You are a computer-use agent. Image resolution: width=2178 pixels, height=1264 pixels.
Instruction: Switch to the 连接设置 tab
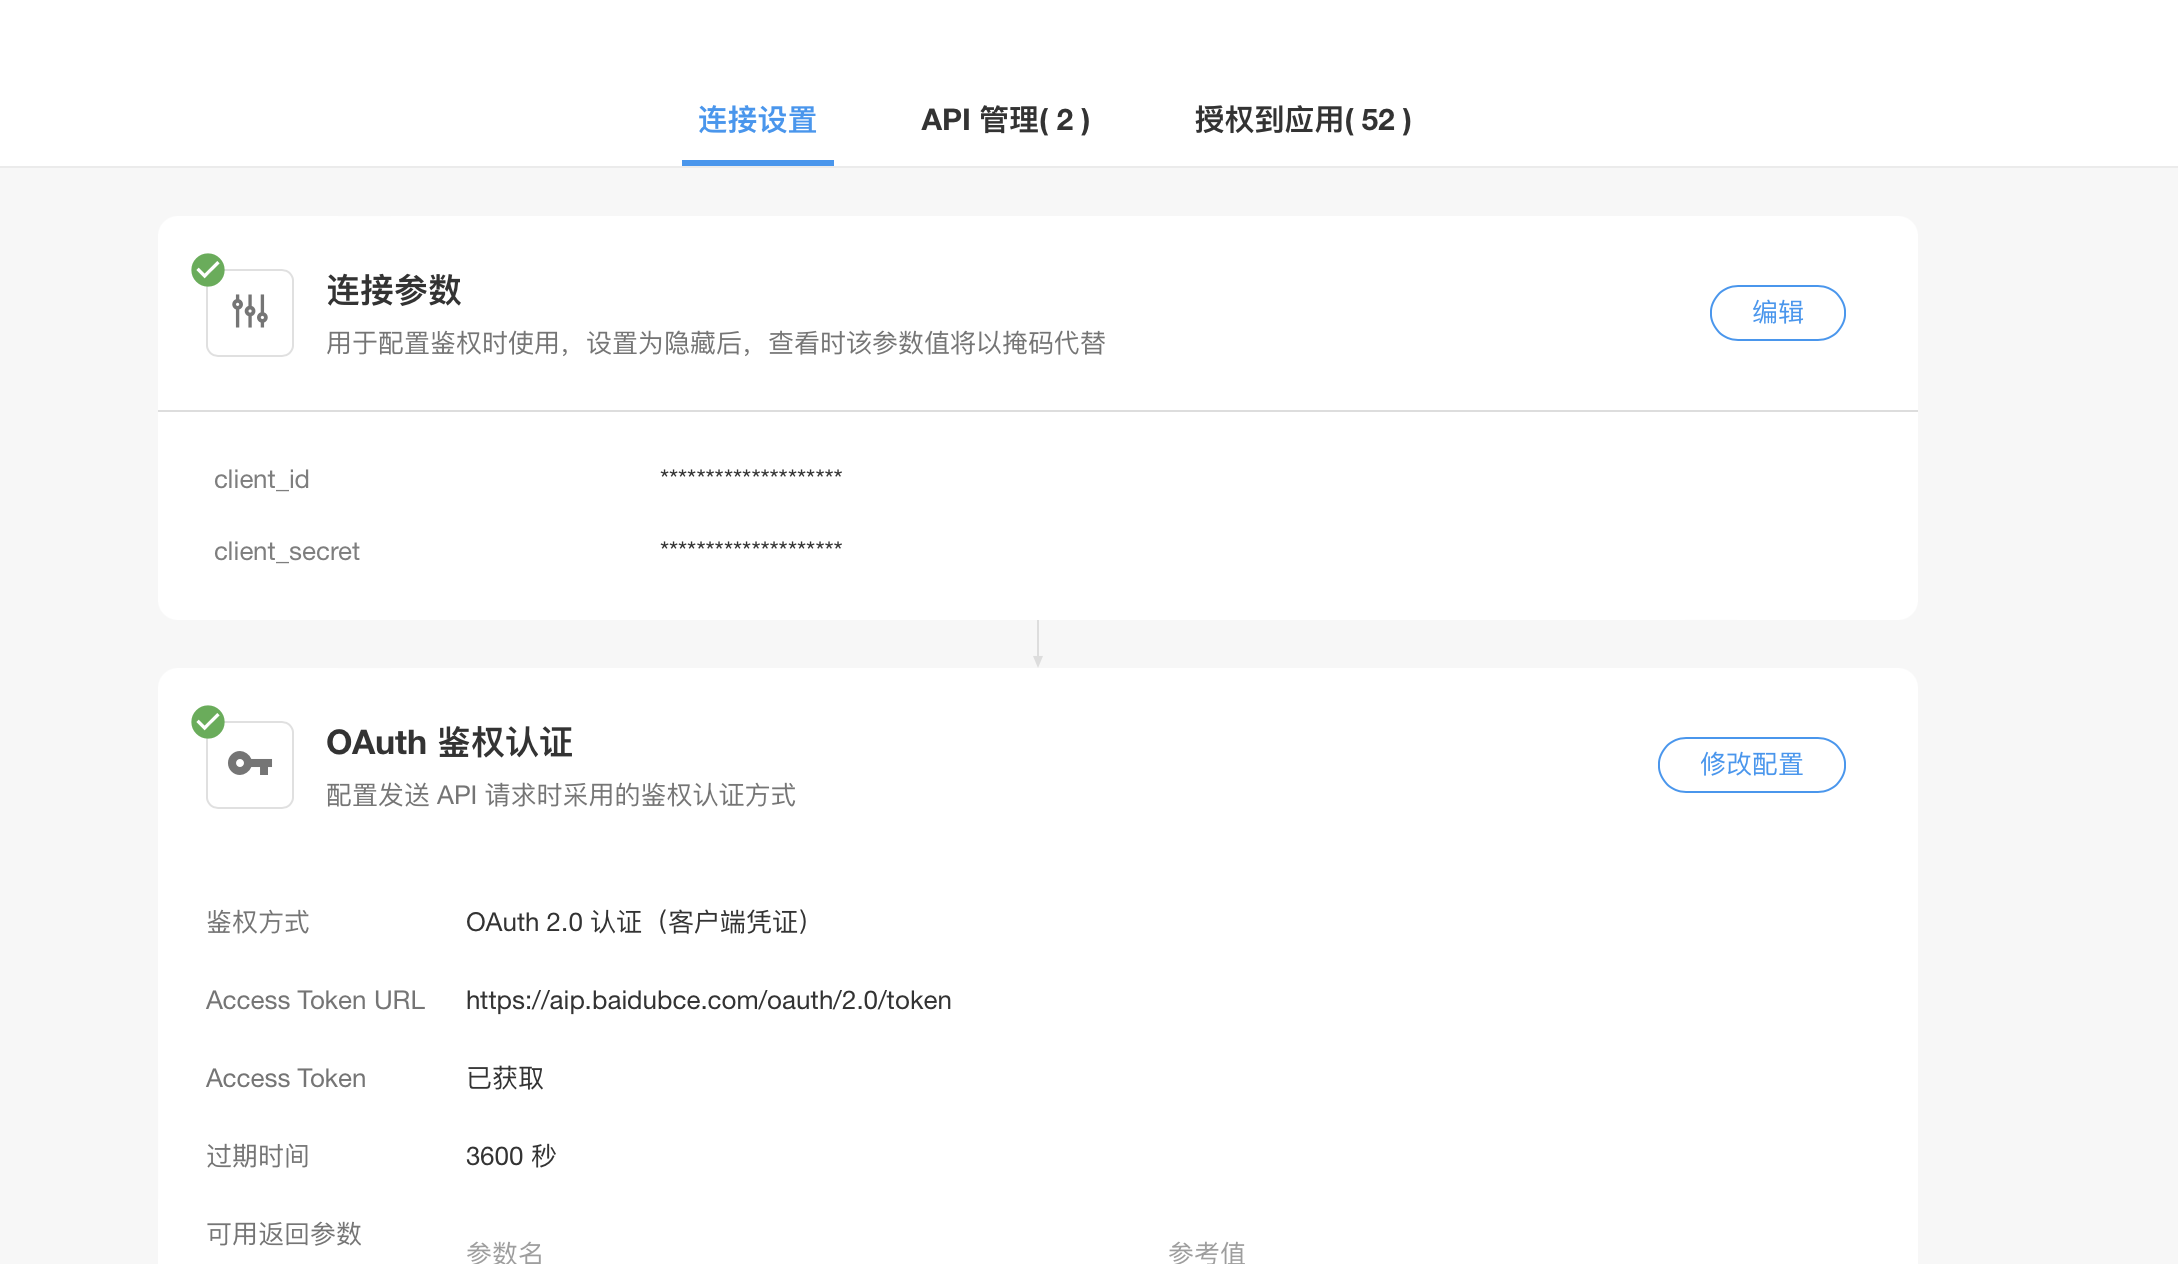(x=757, y=120)
